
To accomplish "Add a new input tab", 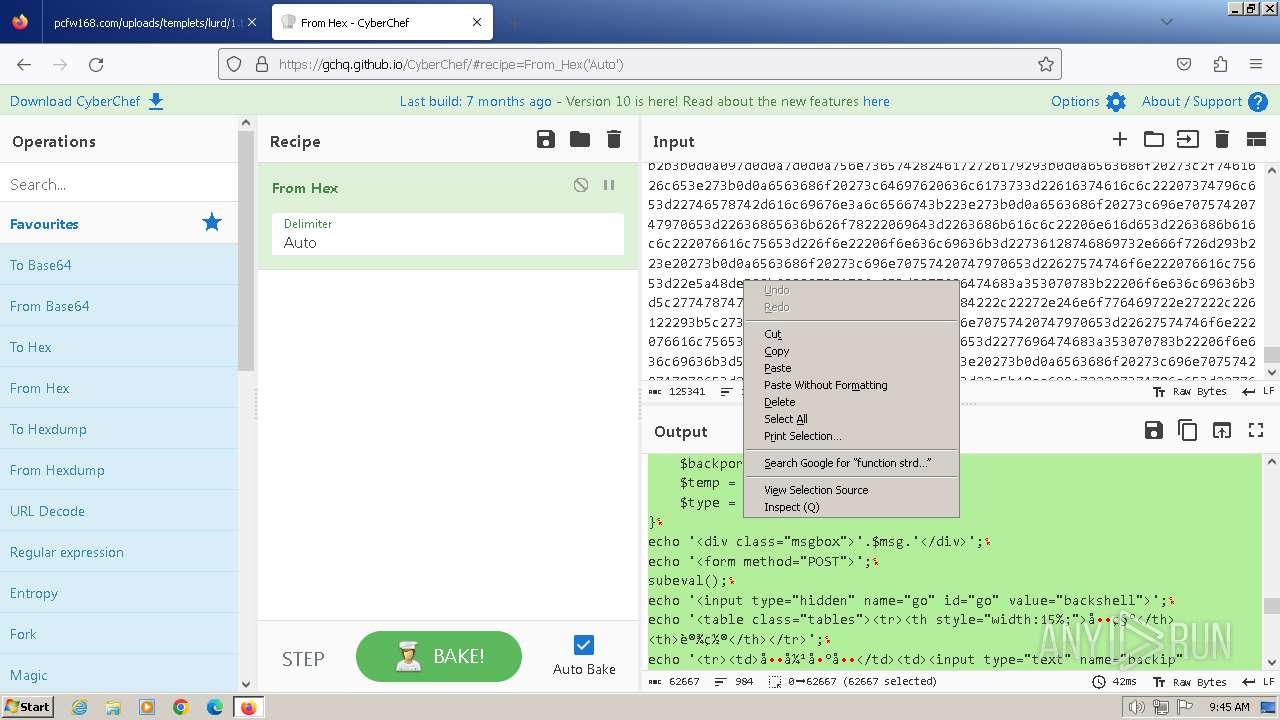I will 1120,140.
